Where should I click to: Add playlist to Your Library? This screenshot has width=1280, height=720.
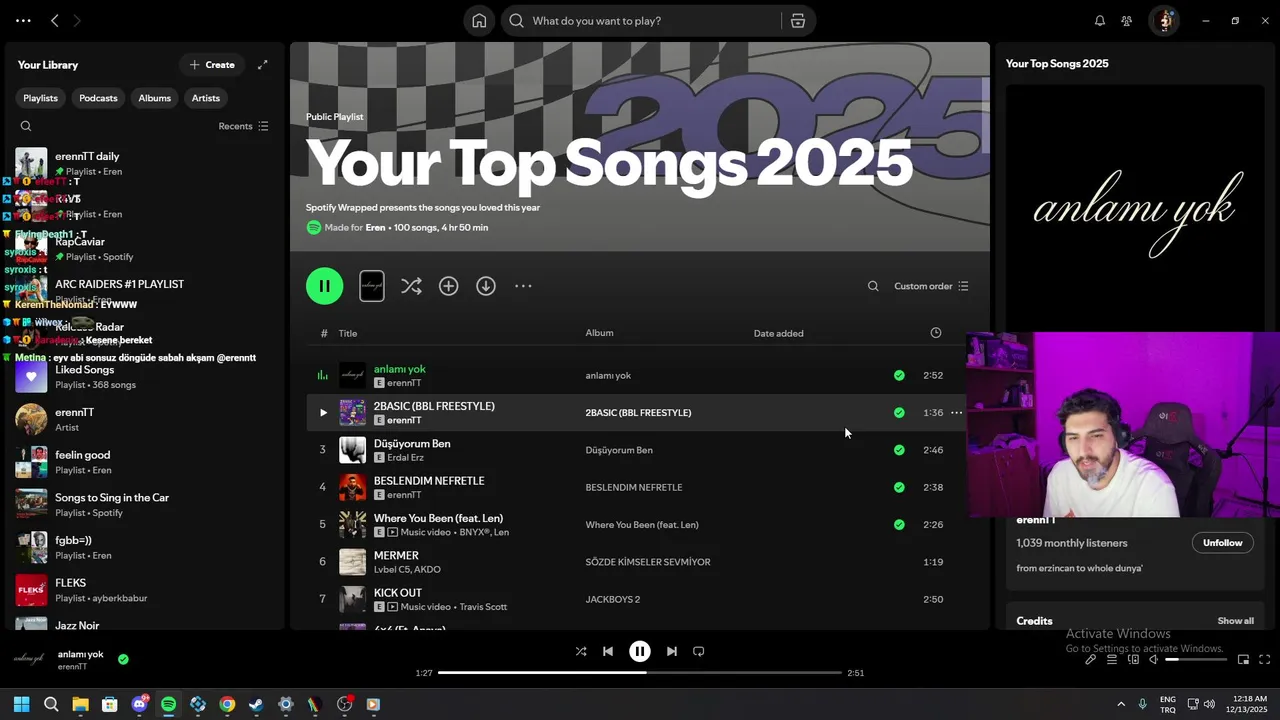[449, 286]
